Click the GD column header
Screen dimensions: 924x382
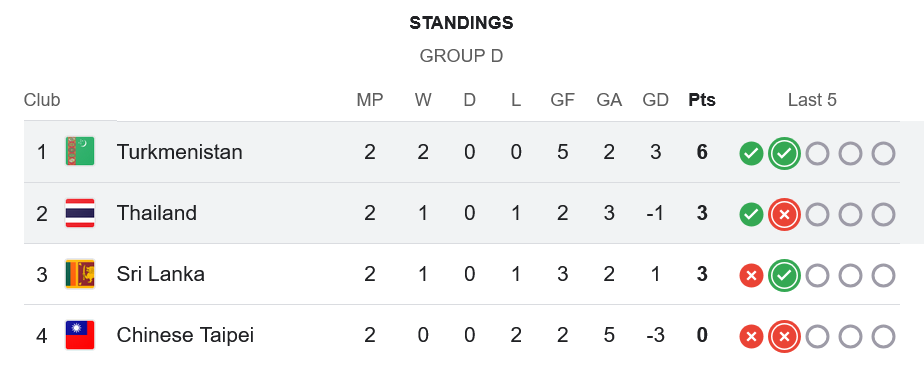coord(655,100)
